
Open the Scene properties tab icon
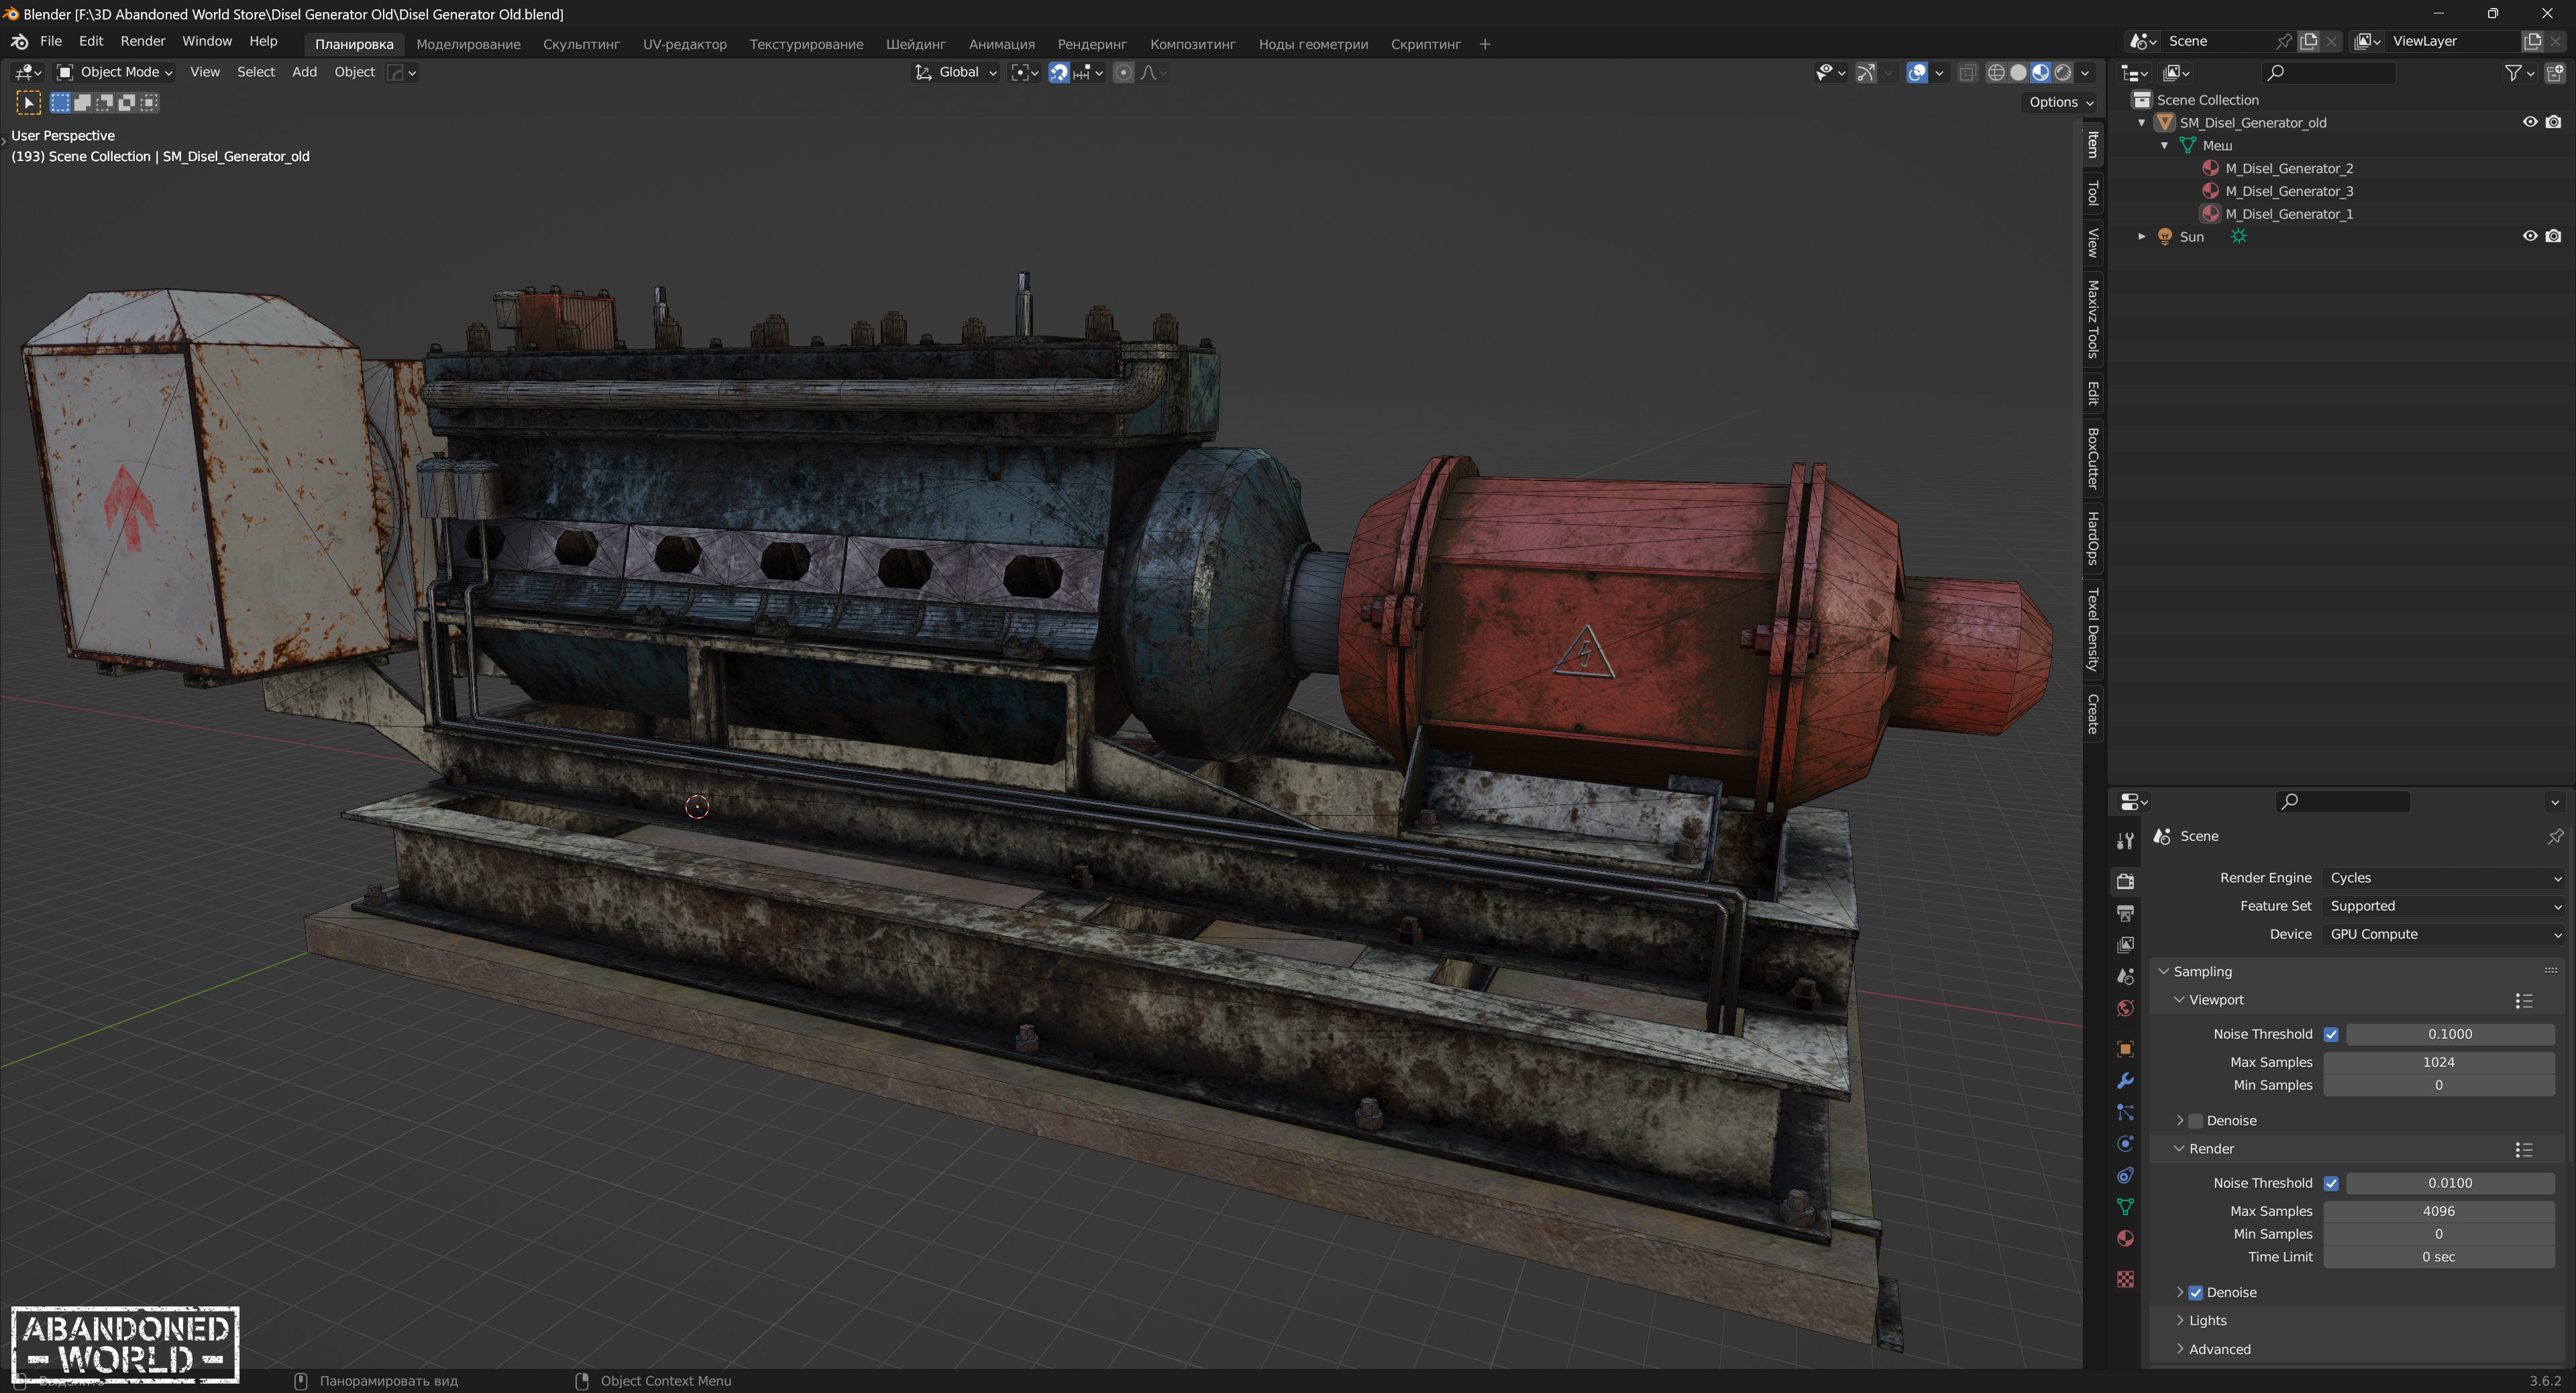2125,977
